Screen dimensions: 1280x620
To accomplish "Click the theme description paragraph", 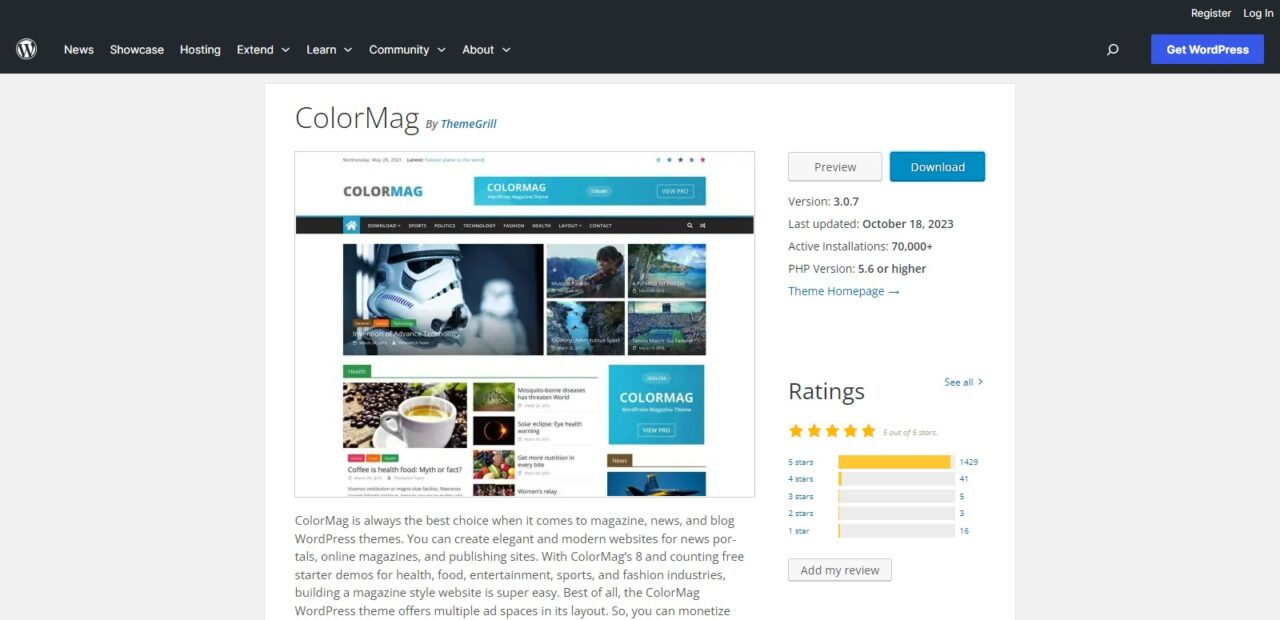I will click(x=520, y=565).
